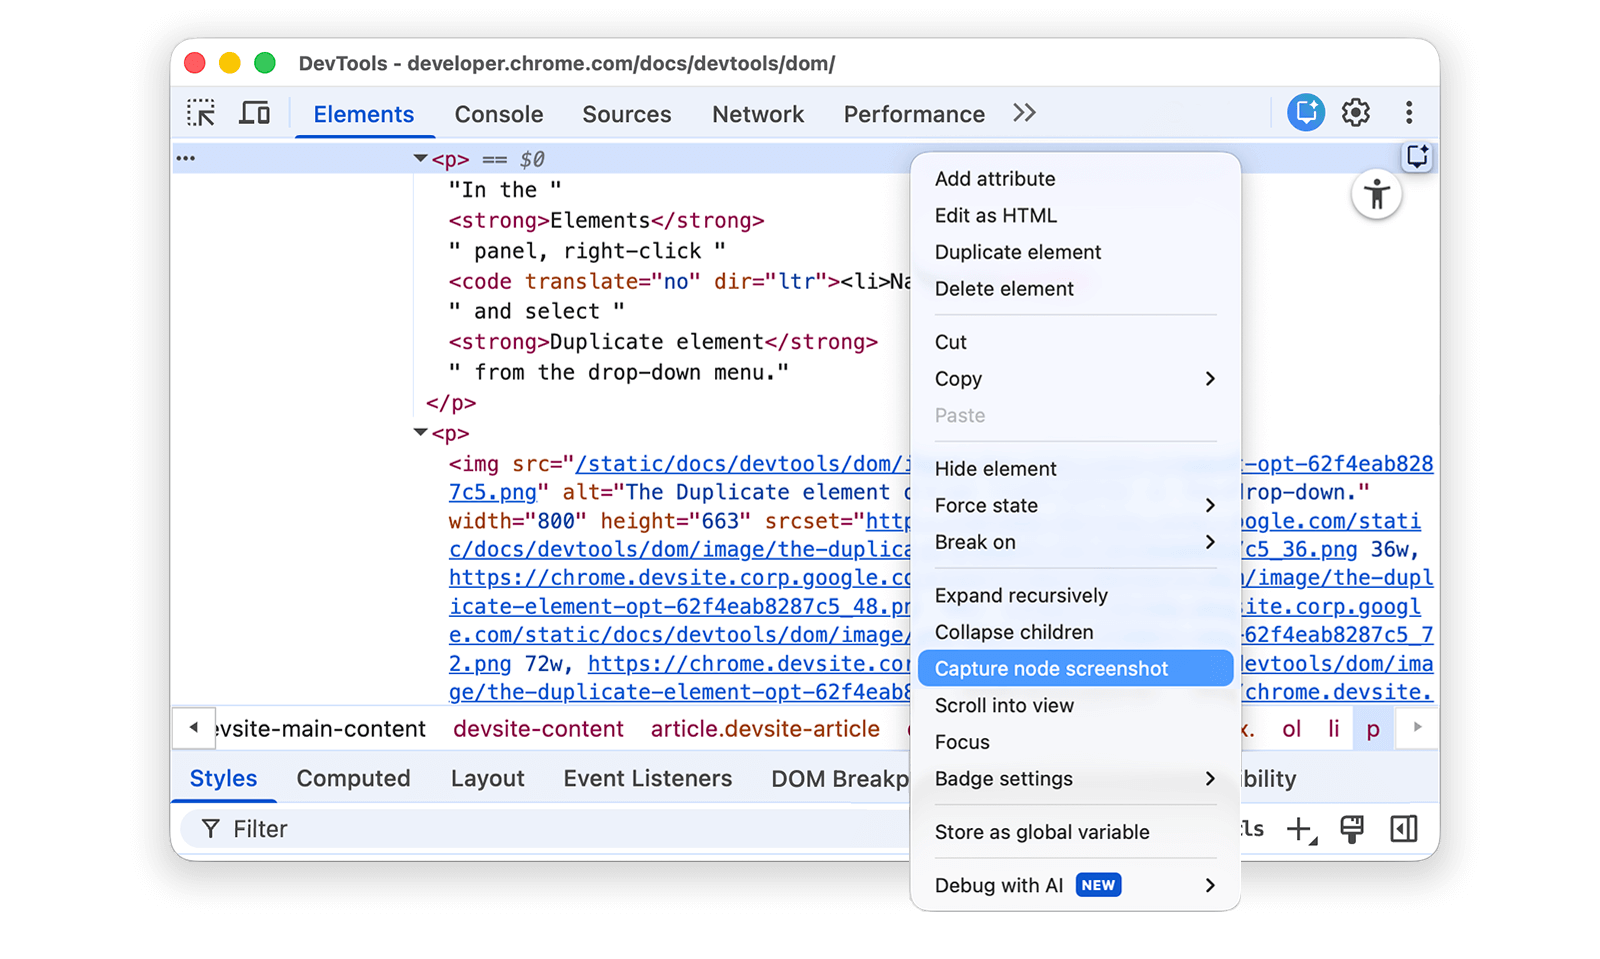Click the AI badge icon beside the selected <p> node
The height and width of the screenshot is (959, 1600).
point(1417,157)
